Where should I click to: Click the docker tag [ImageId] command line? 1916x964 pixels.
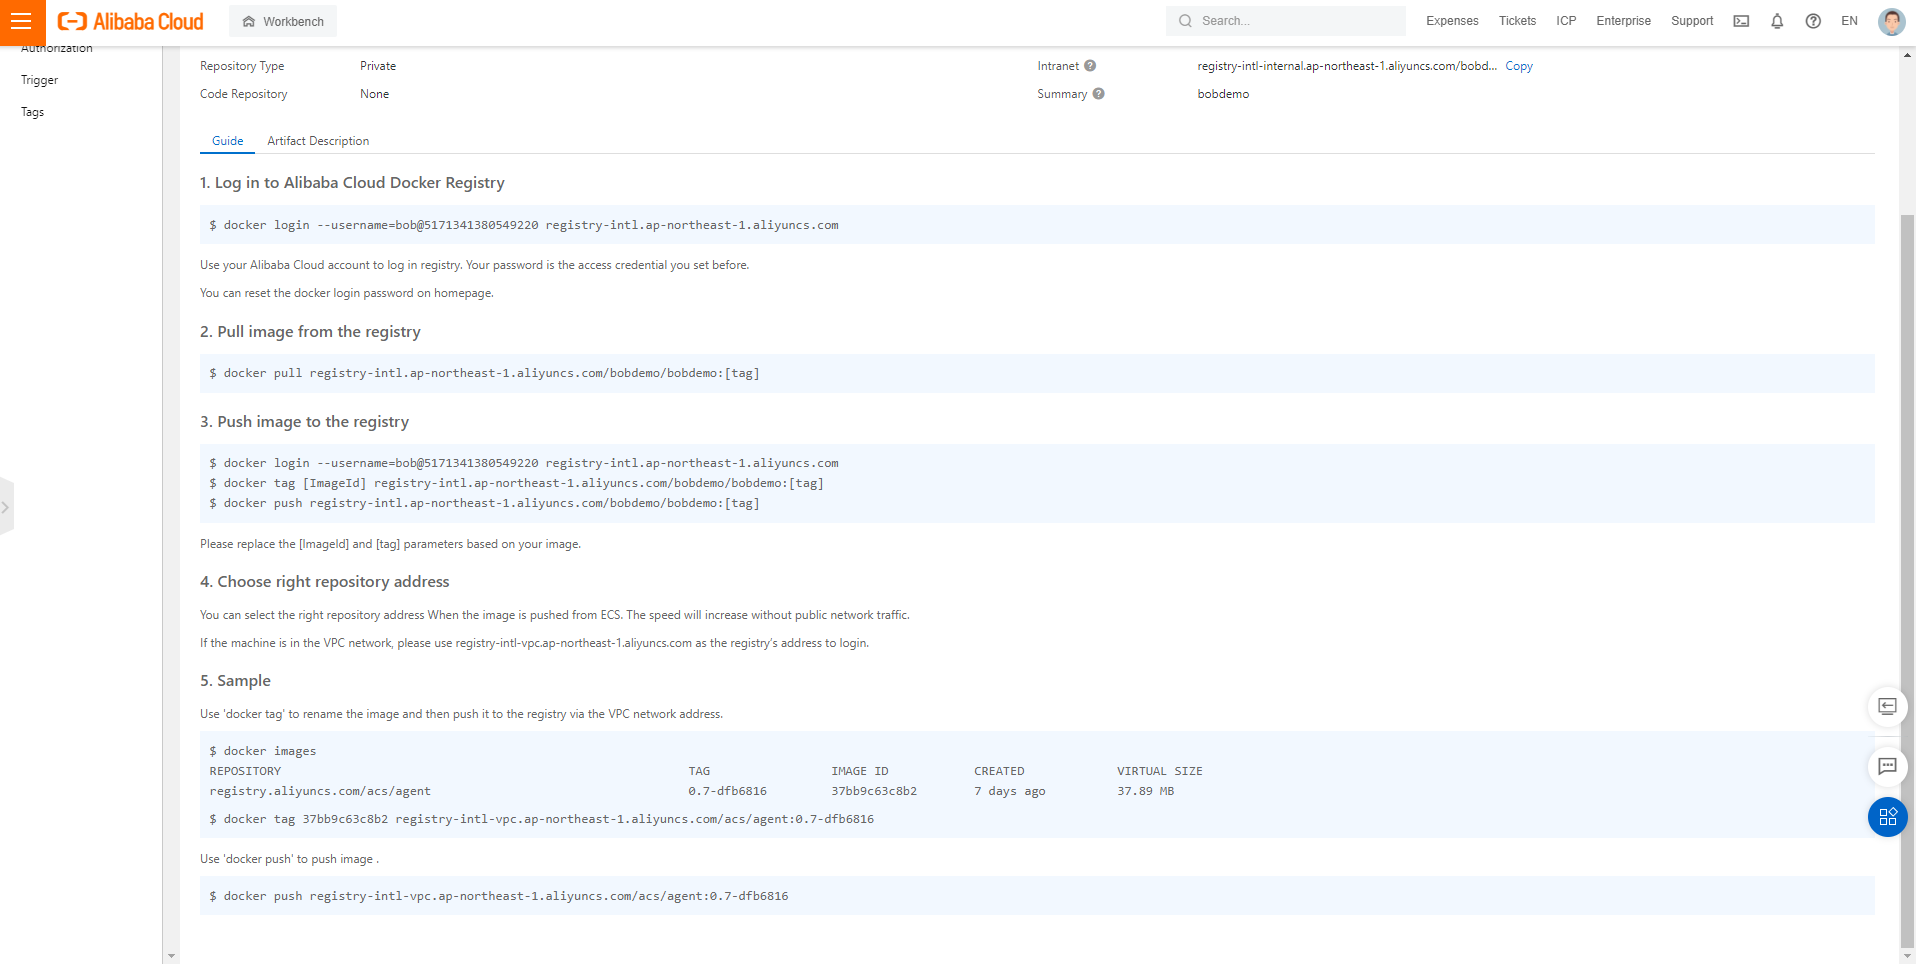(x=516, y=483)
